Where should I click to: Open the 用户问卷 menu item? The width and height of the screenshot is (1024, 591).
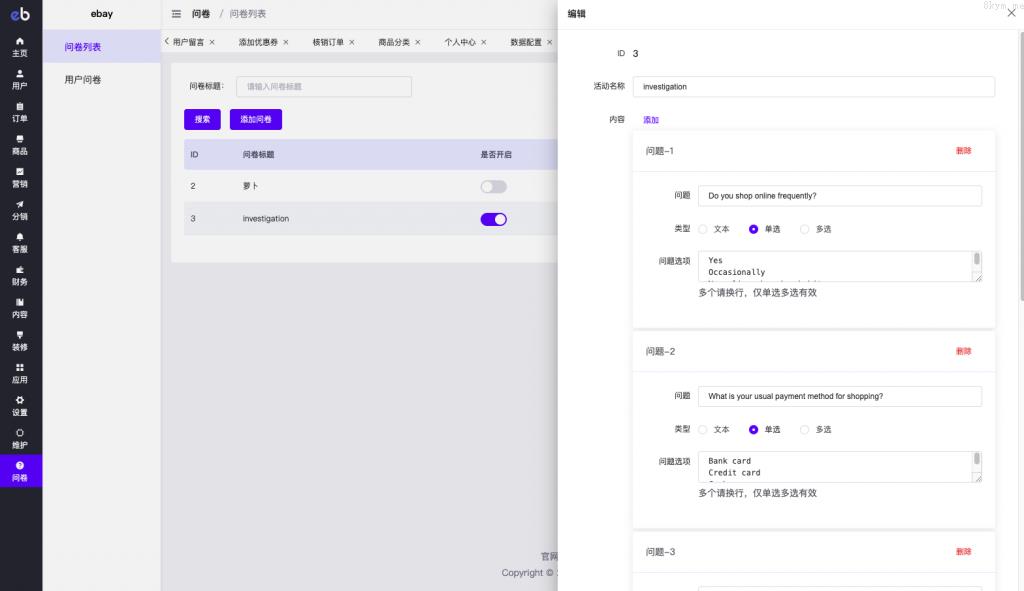tap(83, 79)
